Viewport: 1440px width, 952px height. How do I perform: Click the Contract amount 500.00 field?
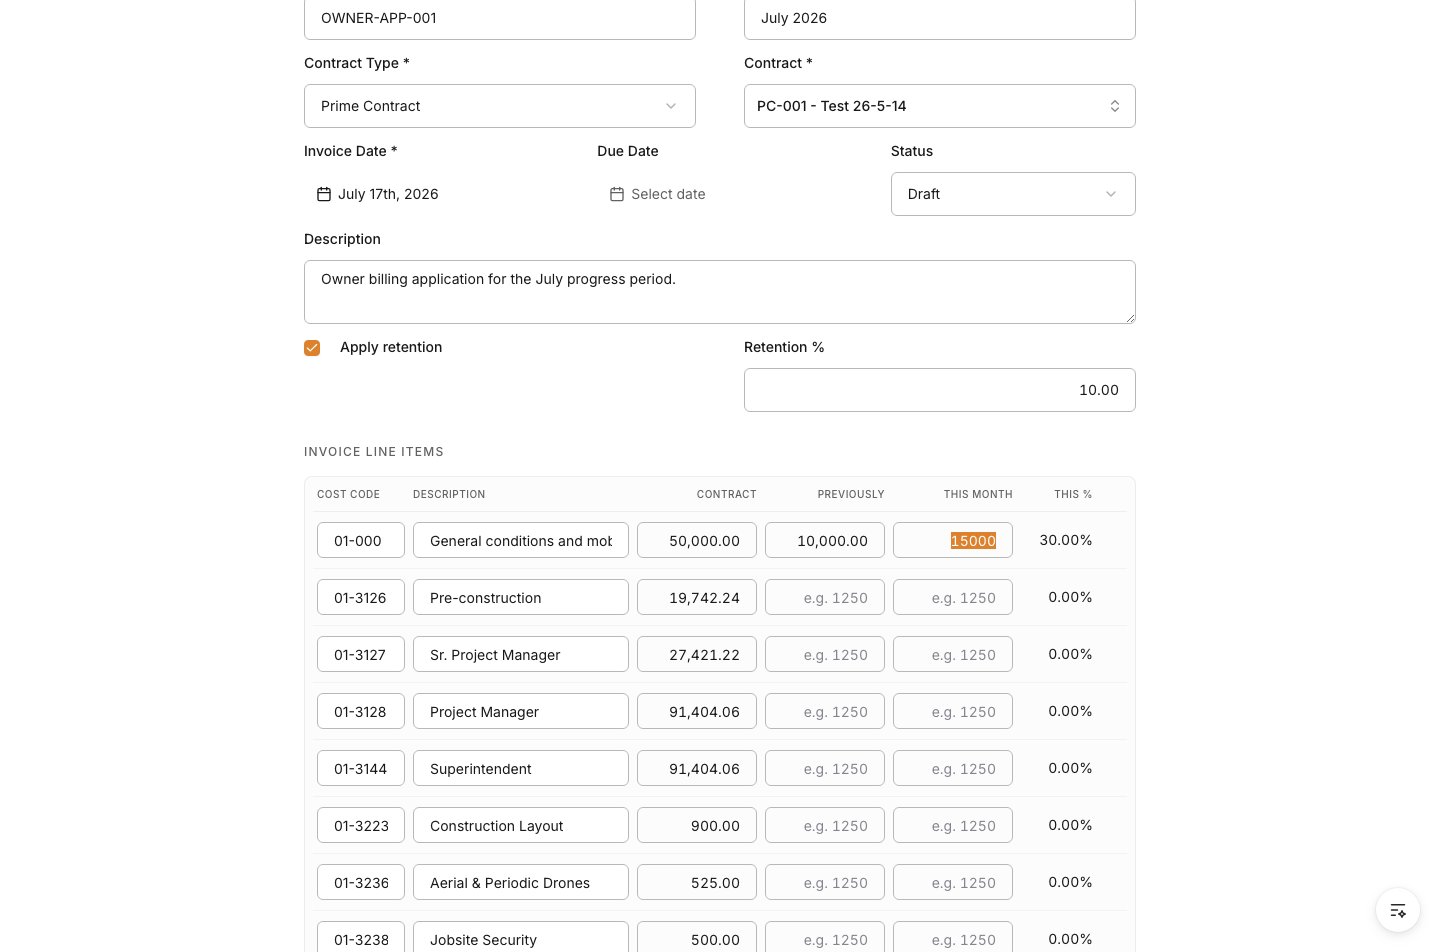[x=697, y=937]
